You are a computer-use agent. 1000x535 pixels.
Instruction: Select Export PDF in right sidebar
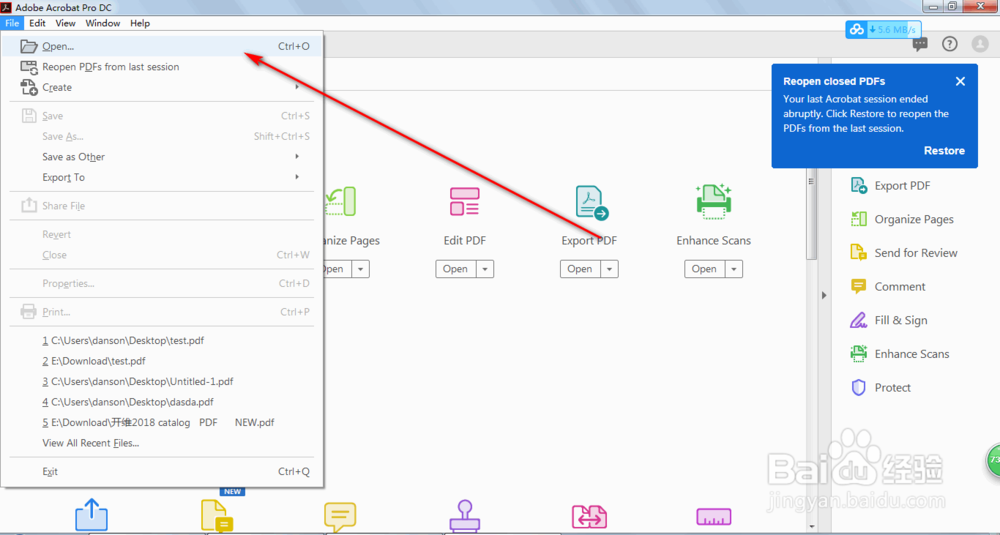[x=890, y=186]
